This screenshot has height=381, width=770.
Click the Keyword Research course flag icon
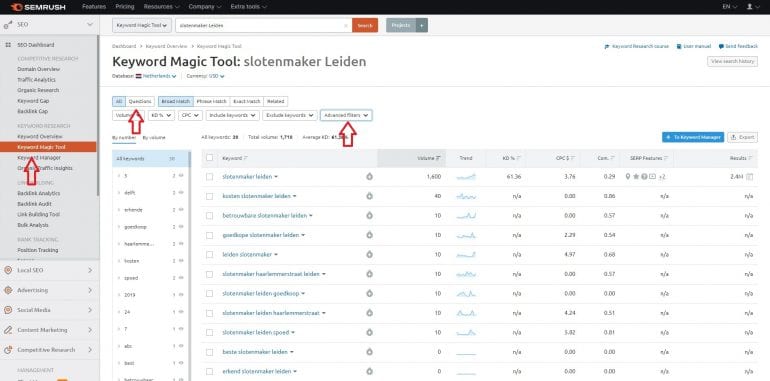(607, 46)
